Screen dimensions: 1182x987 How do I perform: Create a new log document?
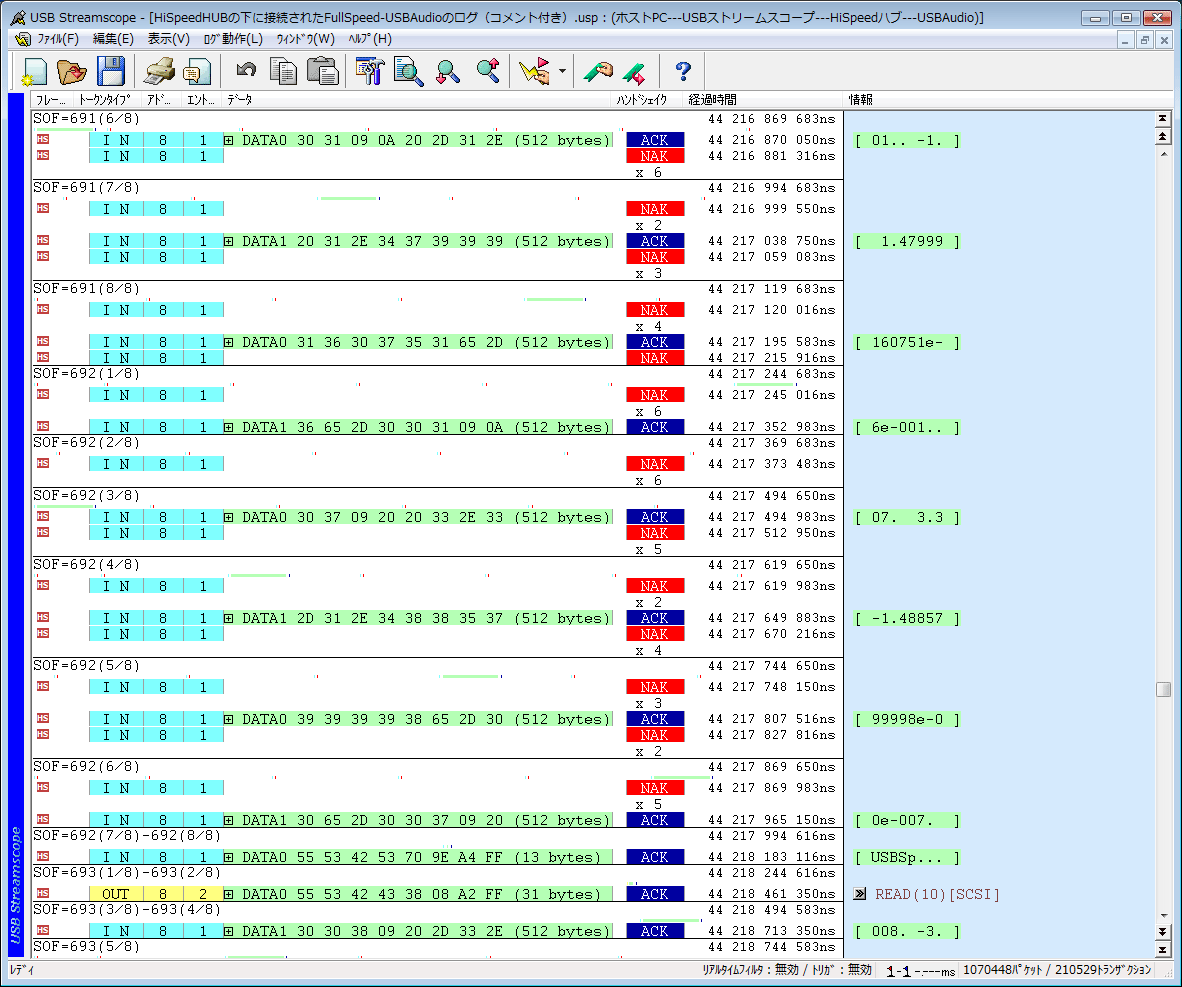(x=34, y=72)
